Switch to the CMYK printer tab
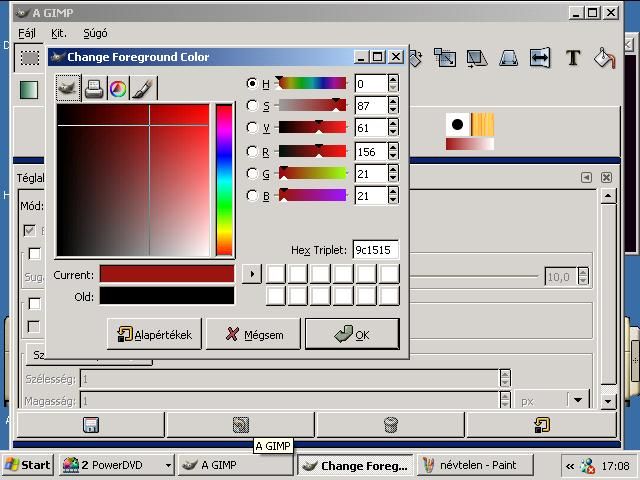Image resolution: width=640 pixels, height=480 pixels. (94, 89)
